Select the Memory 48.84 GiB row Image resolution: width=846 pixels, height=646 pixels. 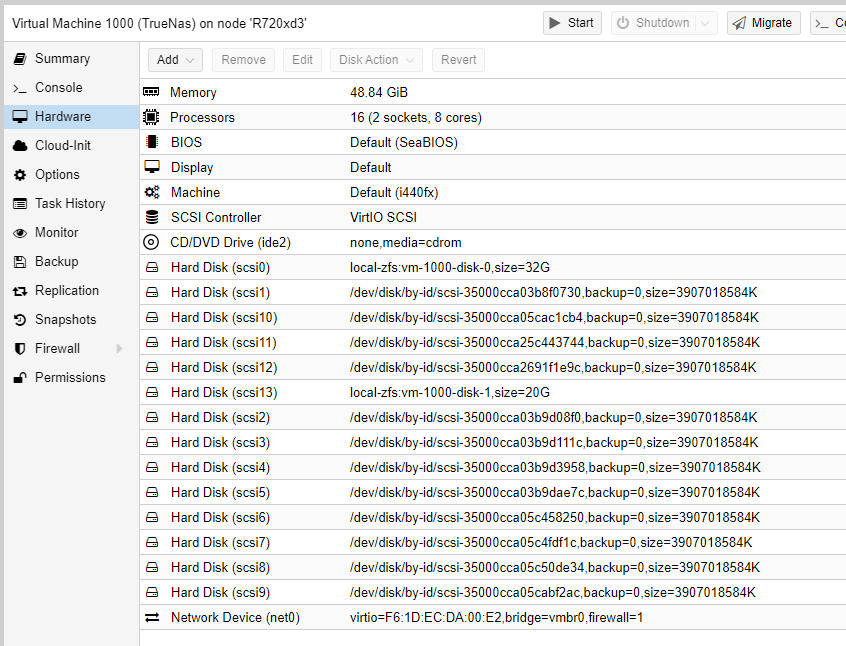pos(493,92)
